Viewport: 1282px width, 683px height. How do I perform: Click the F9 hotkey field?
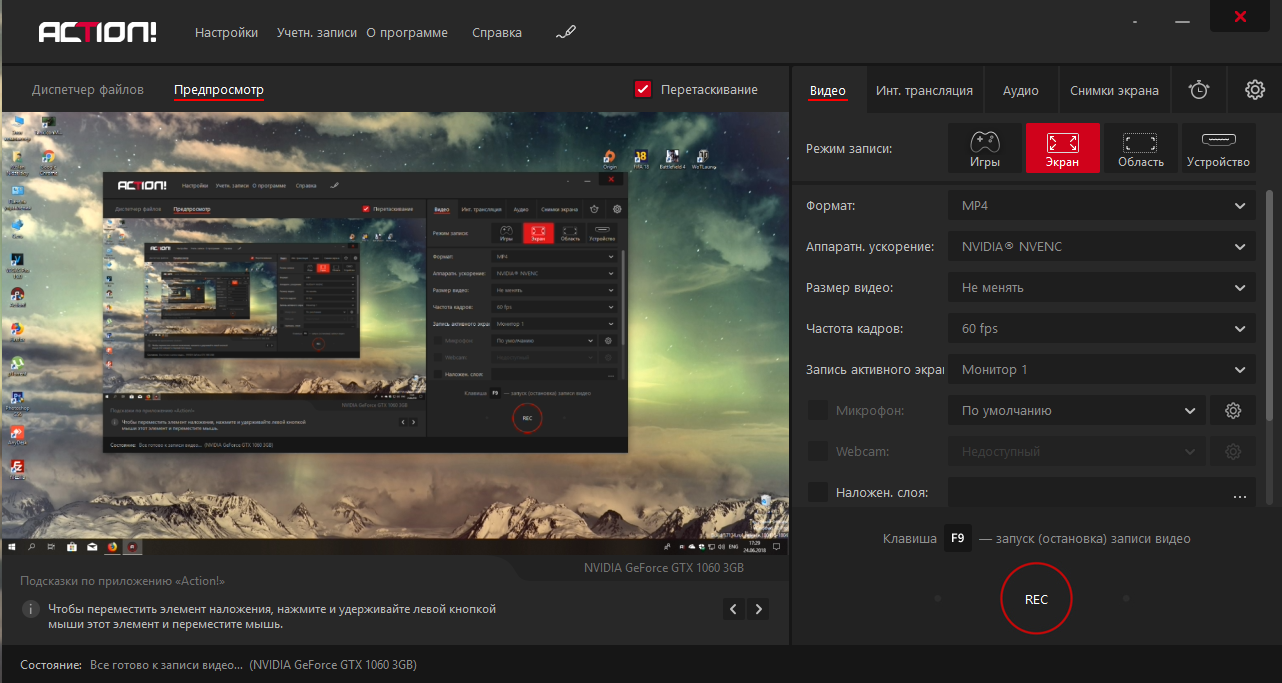click(957, 539)
